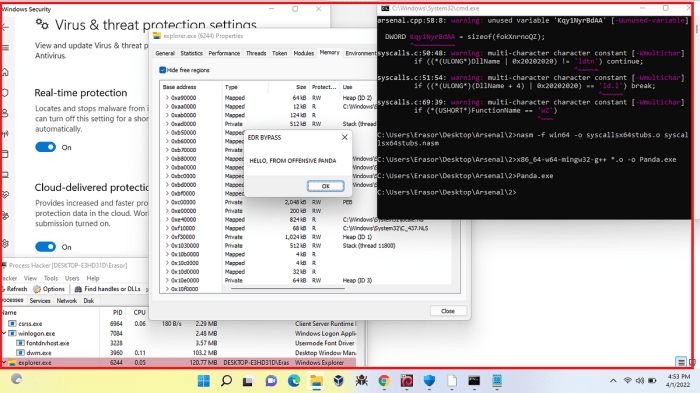Open Windows Security shield on taskbar
The width and height of the screenshot is (700, 393).
point(429,380)
